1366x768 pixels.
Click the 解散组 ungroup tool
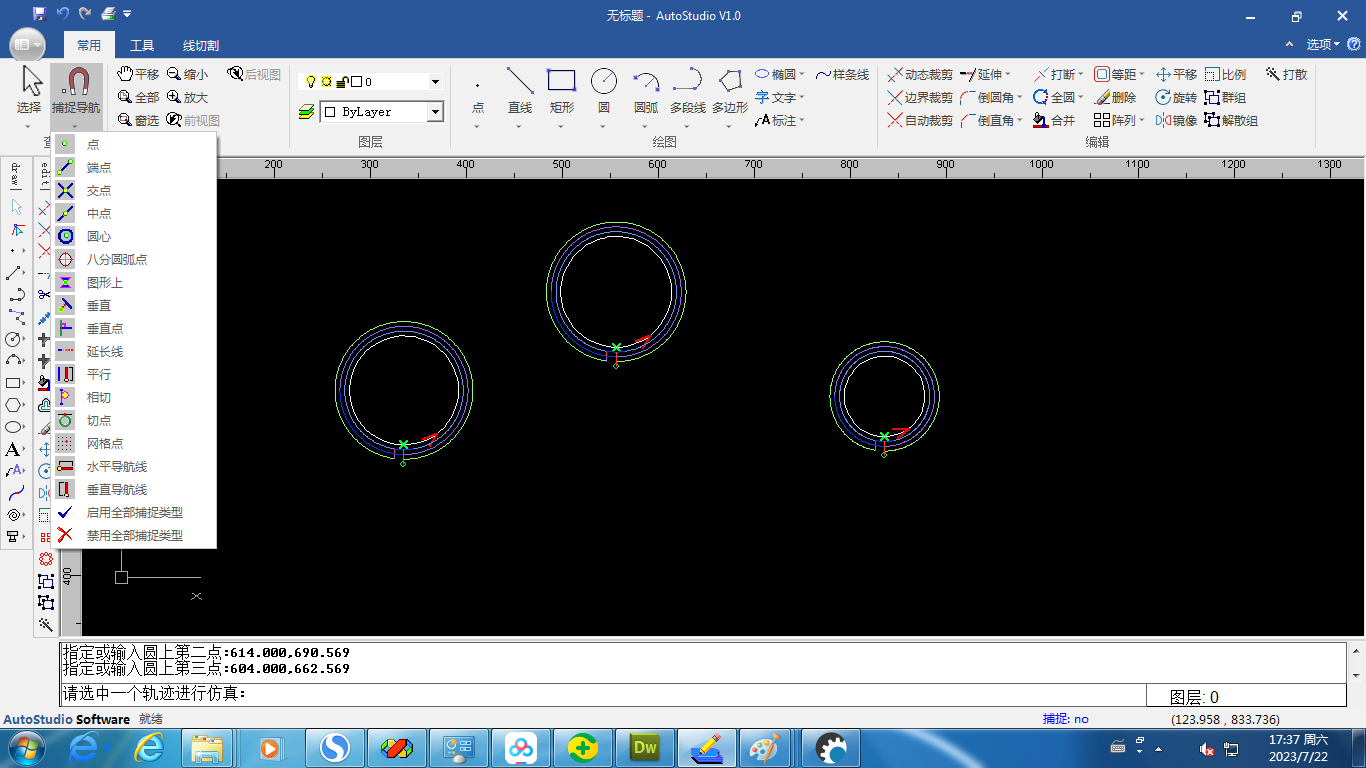(x=1231, y=120)
